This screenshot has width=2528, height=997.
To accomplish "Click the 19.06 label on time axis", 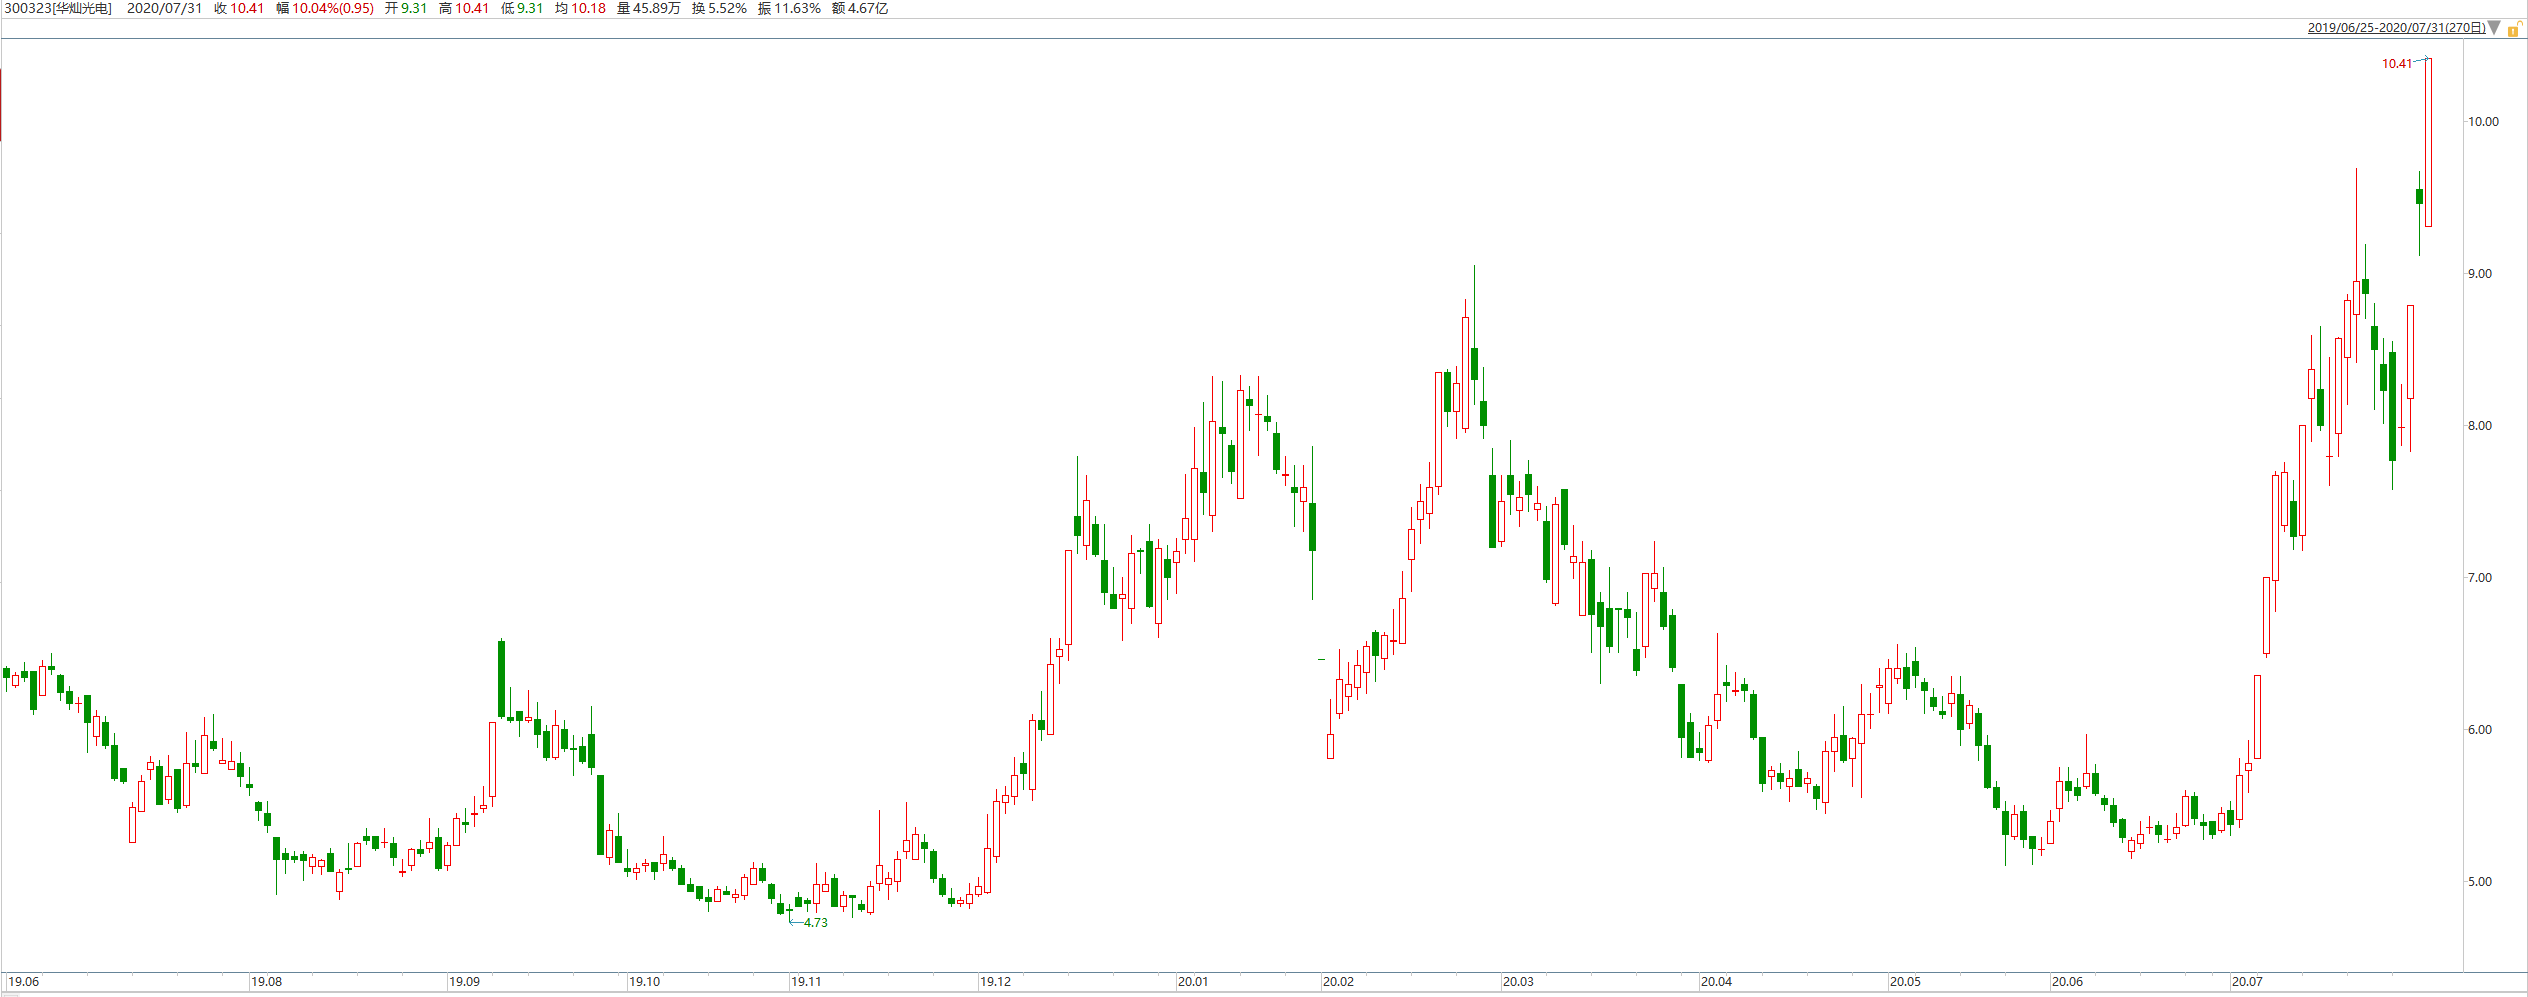I will coord(24,982).
